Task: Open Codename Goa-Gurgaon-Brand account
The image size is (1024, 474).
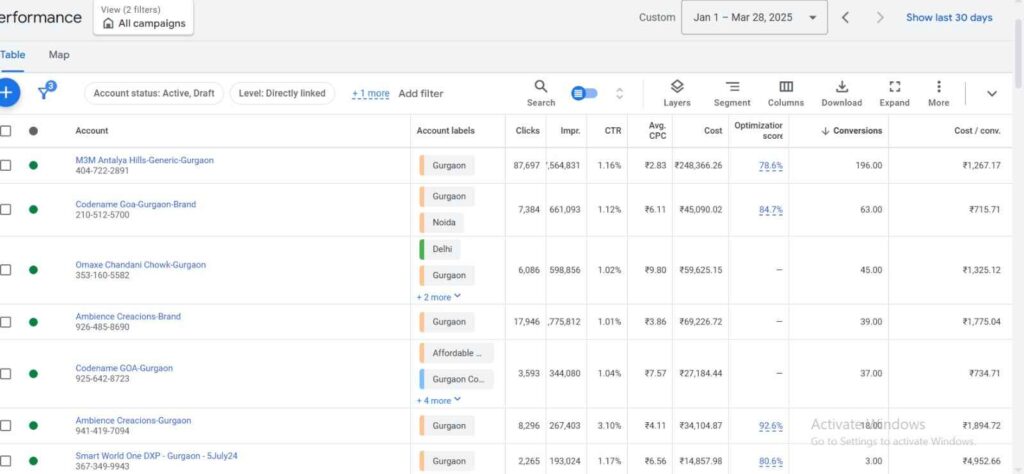Action: tap(135, 204)
